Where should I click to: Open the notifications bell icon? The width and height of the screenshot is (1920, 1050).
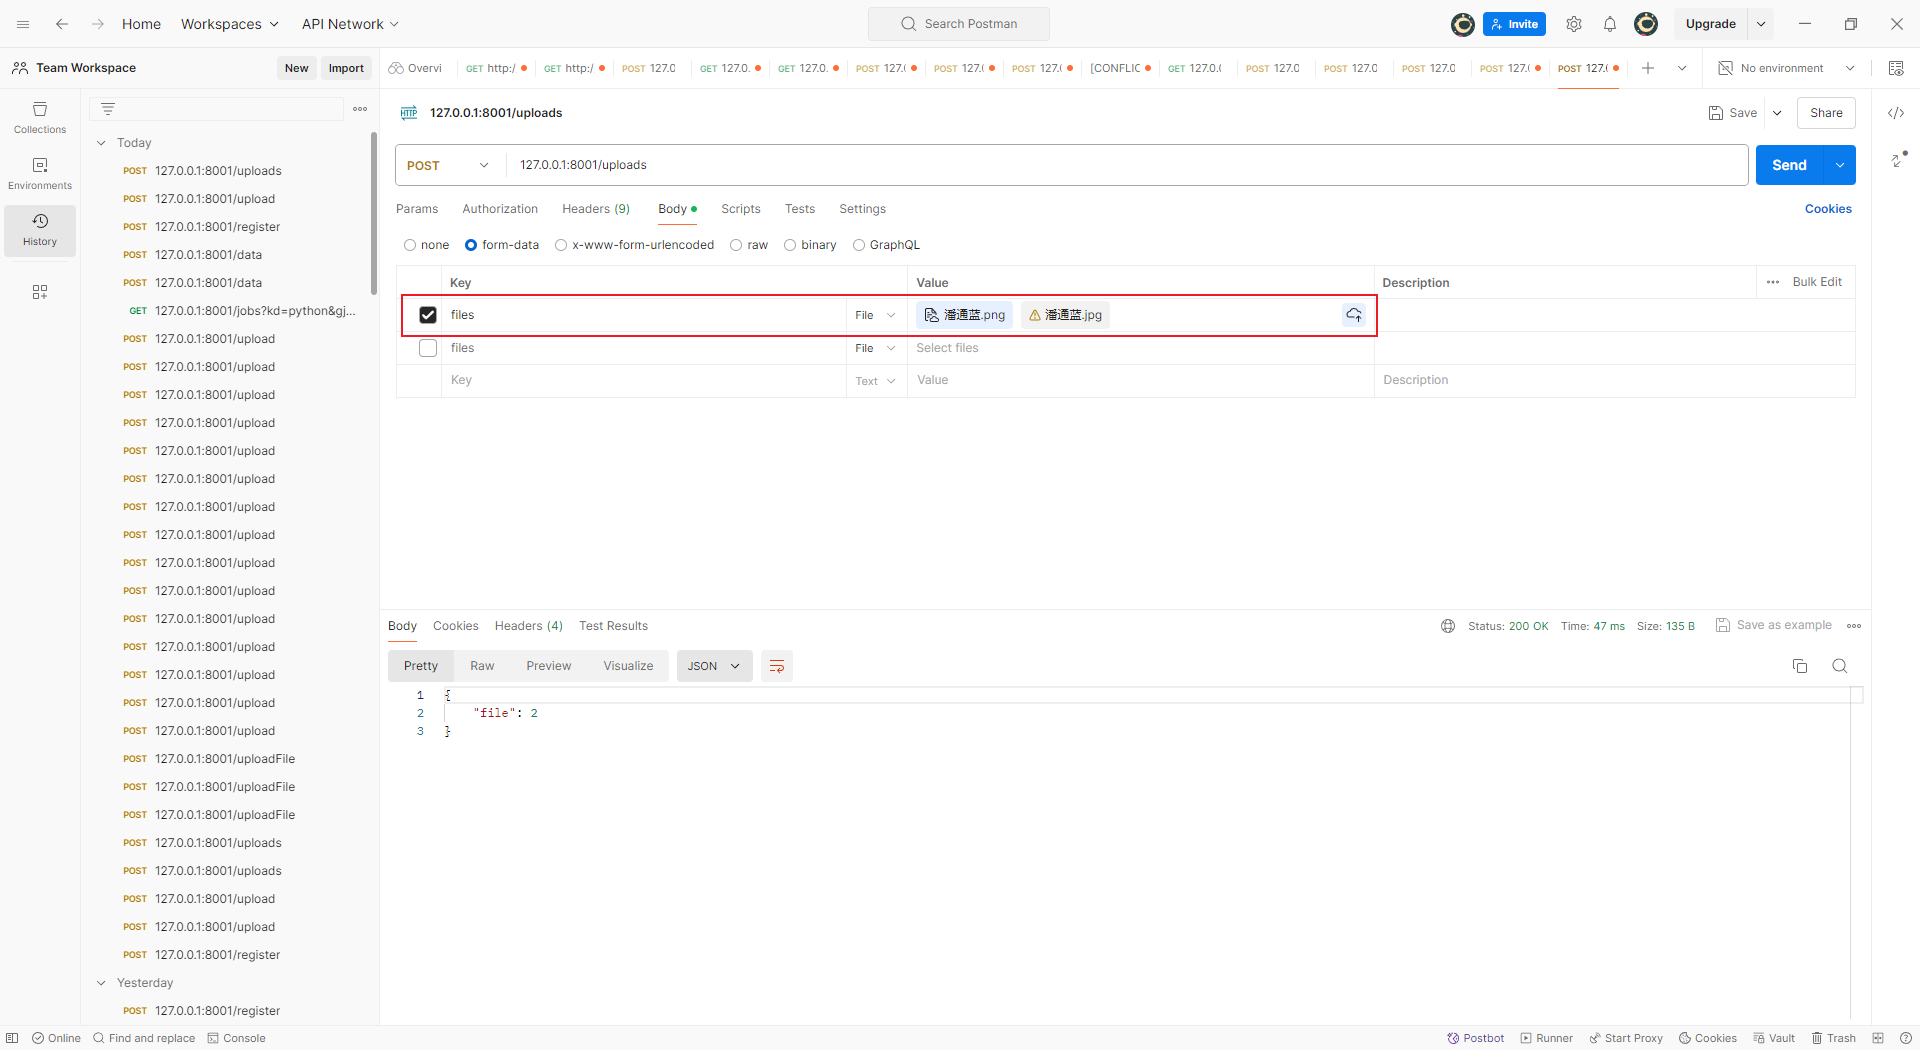coord(1610,24)
